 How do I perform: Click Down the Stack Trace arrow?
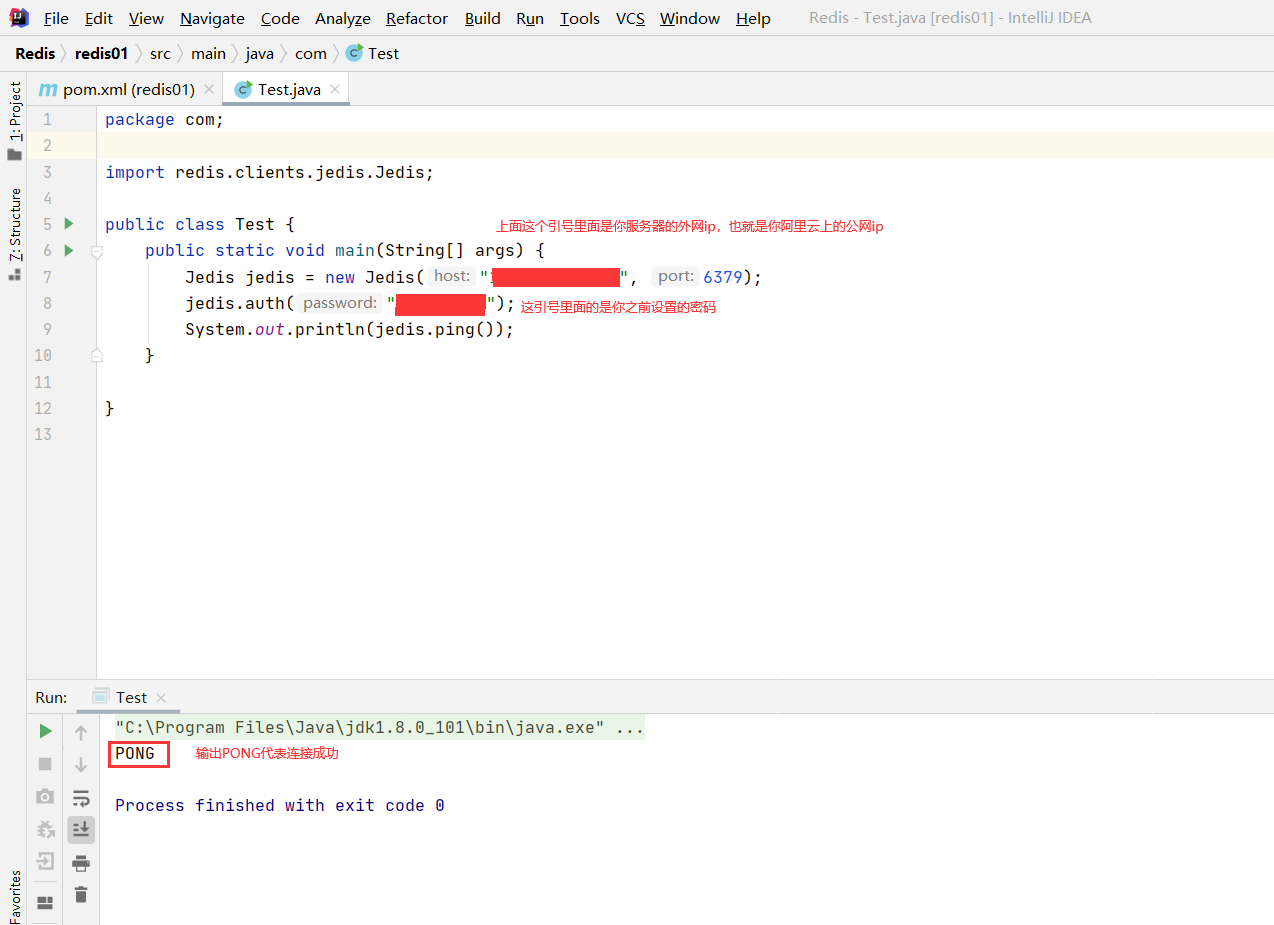(81, 765)
